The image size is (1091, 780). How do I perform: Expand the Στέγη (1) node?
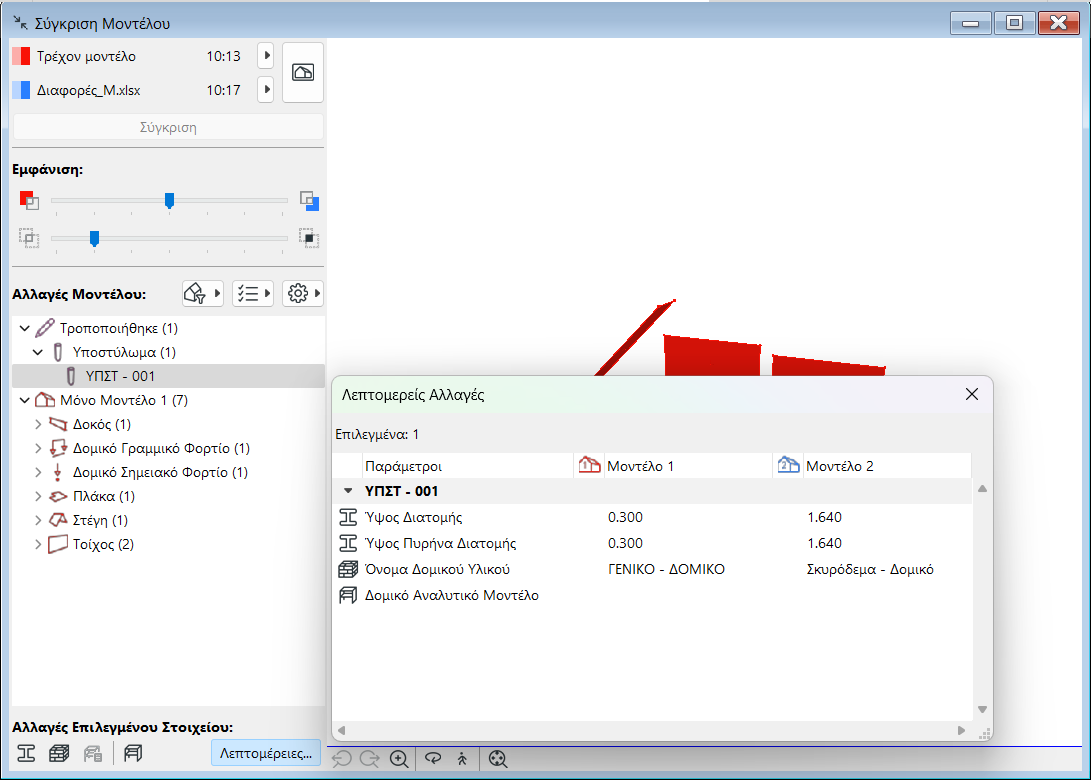tap(38, 520)
